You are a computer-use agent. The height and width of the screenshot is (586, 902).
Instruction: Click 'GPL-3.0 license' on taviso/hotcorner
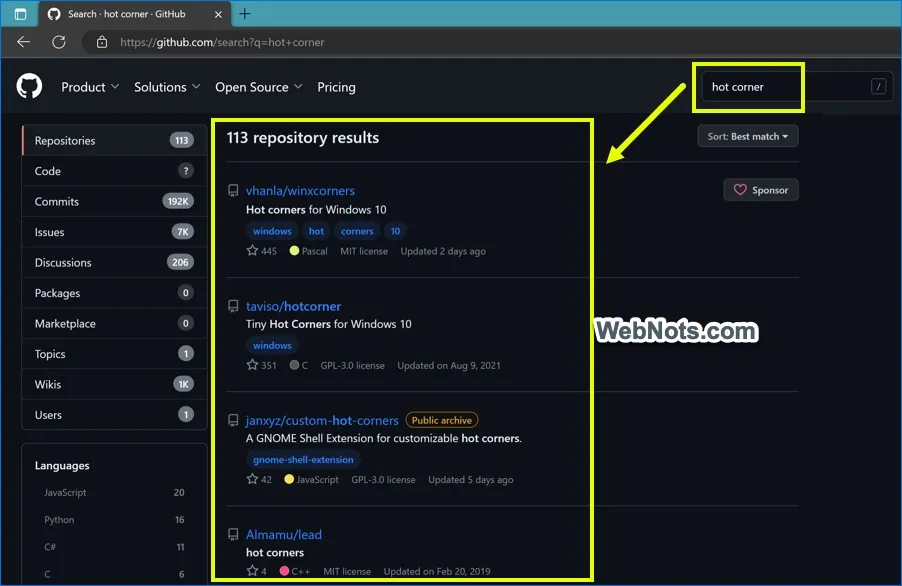coord(352,365)
